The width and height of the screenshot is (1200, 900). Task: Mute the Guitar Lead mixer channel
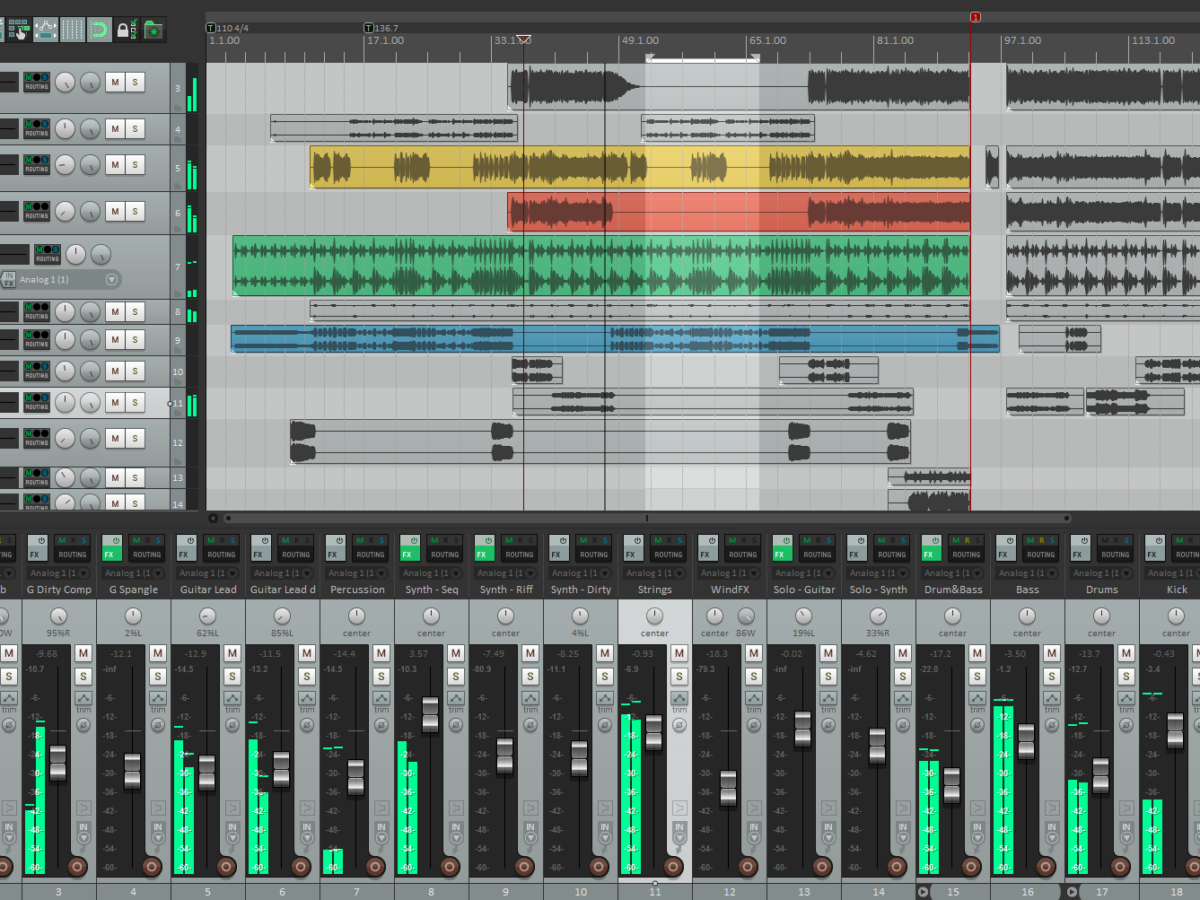pos(232,653)
